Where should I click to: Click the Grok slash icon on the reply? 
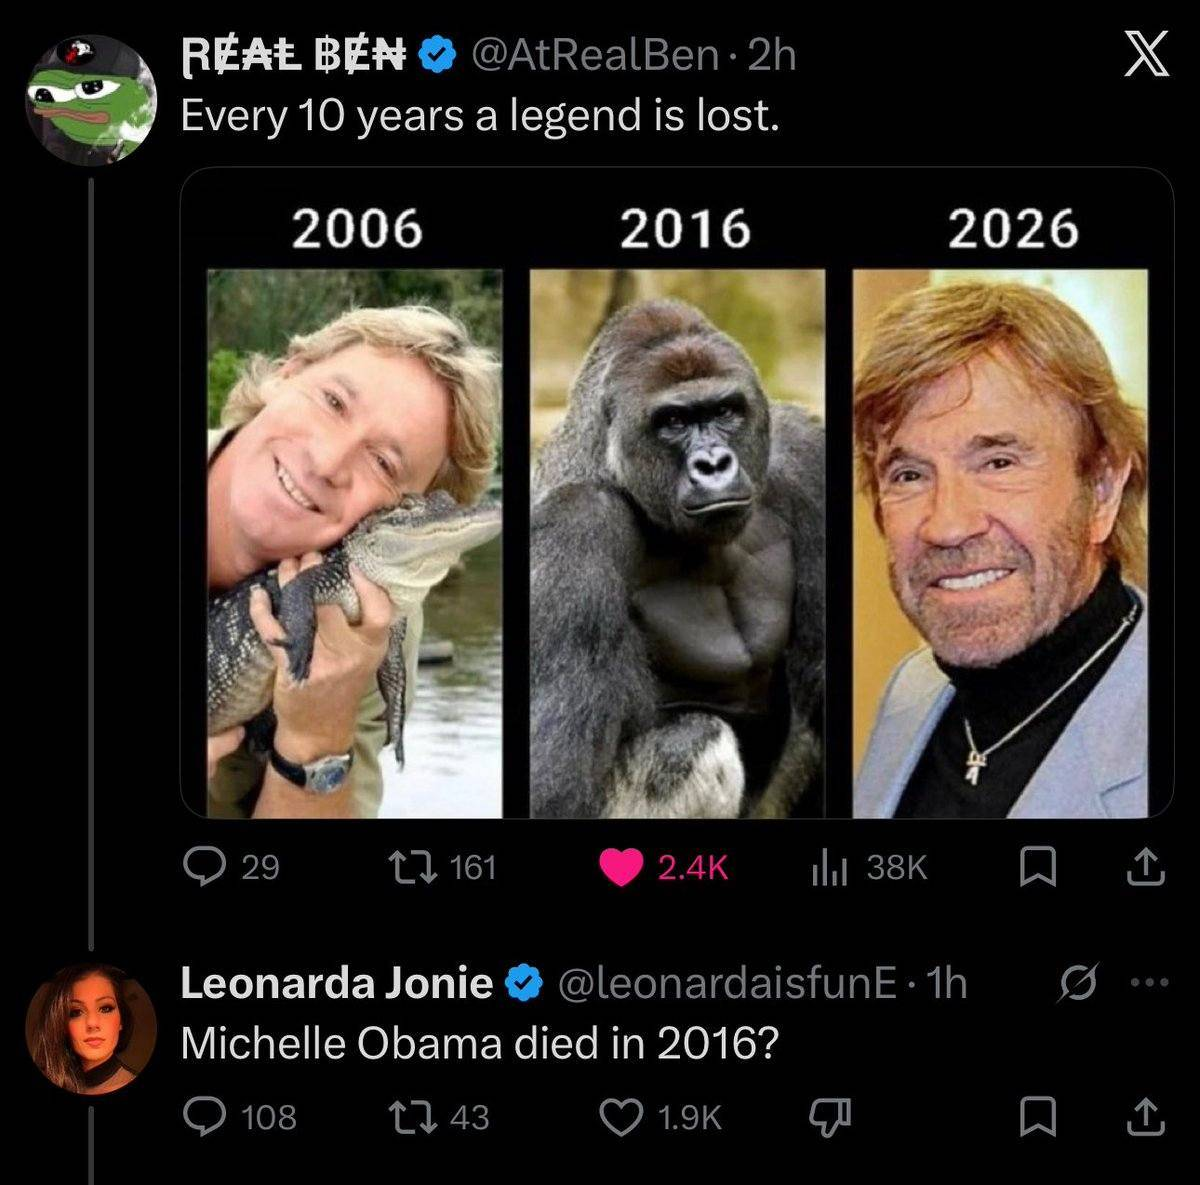click(1076, 983)
